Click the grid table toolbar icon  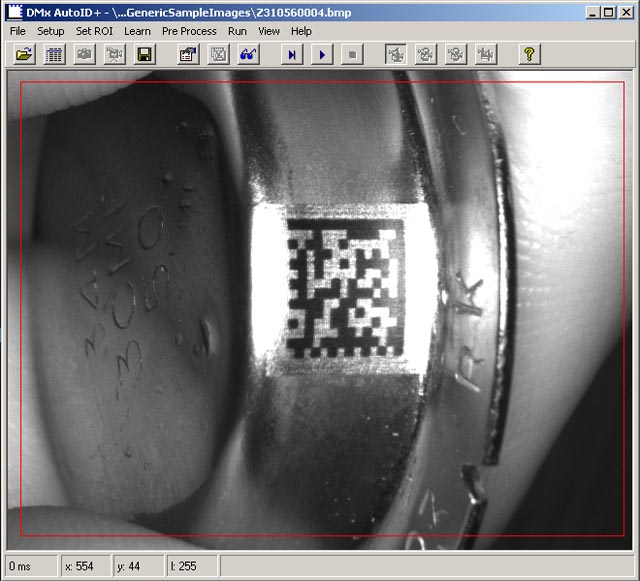(x=55, y=54)
